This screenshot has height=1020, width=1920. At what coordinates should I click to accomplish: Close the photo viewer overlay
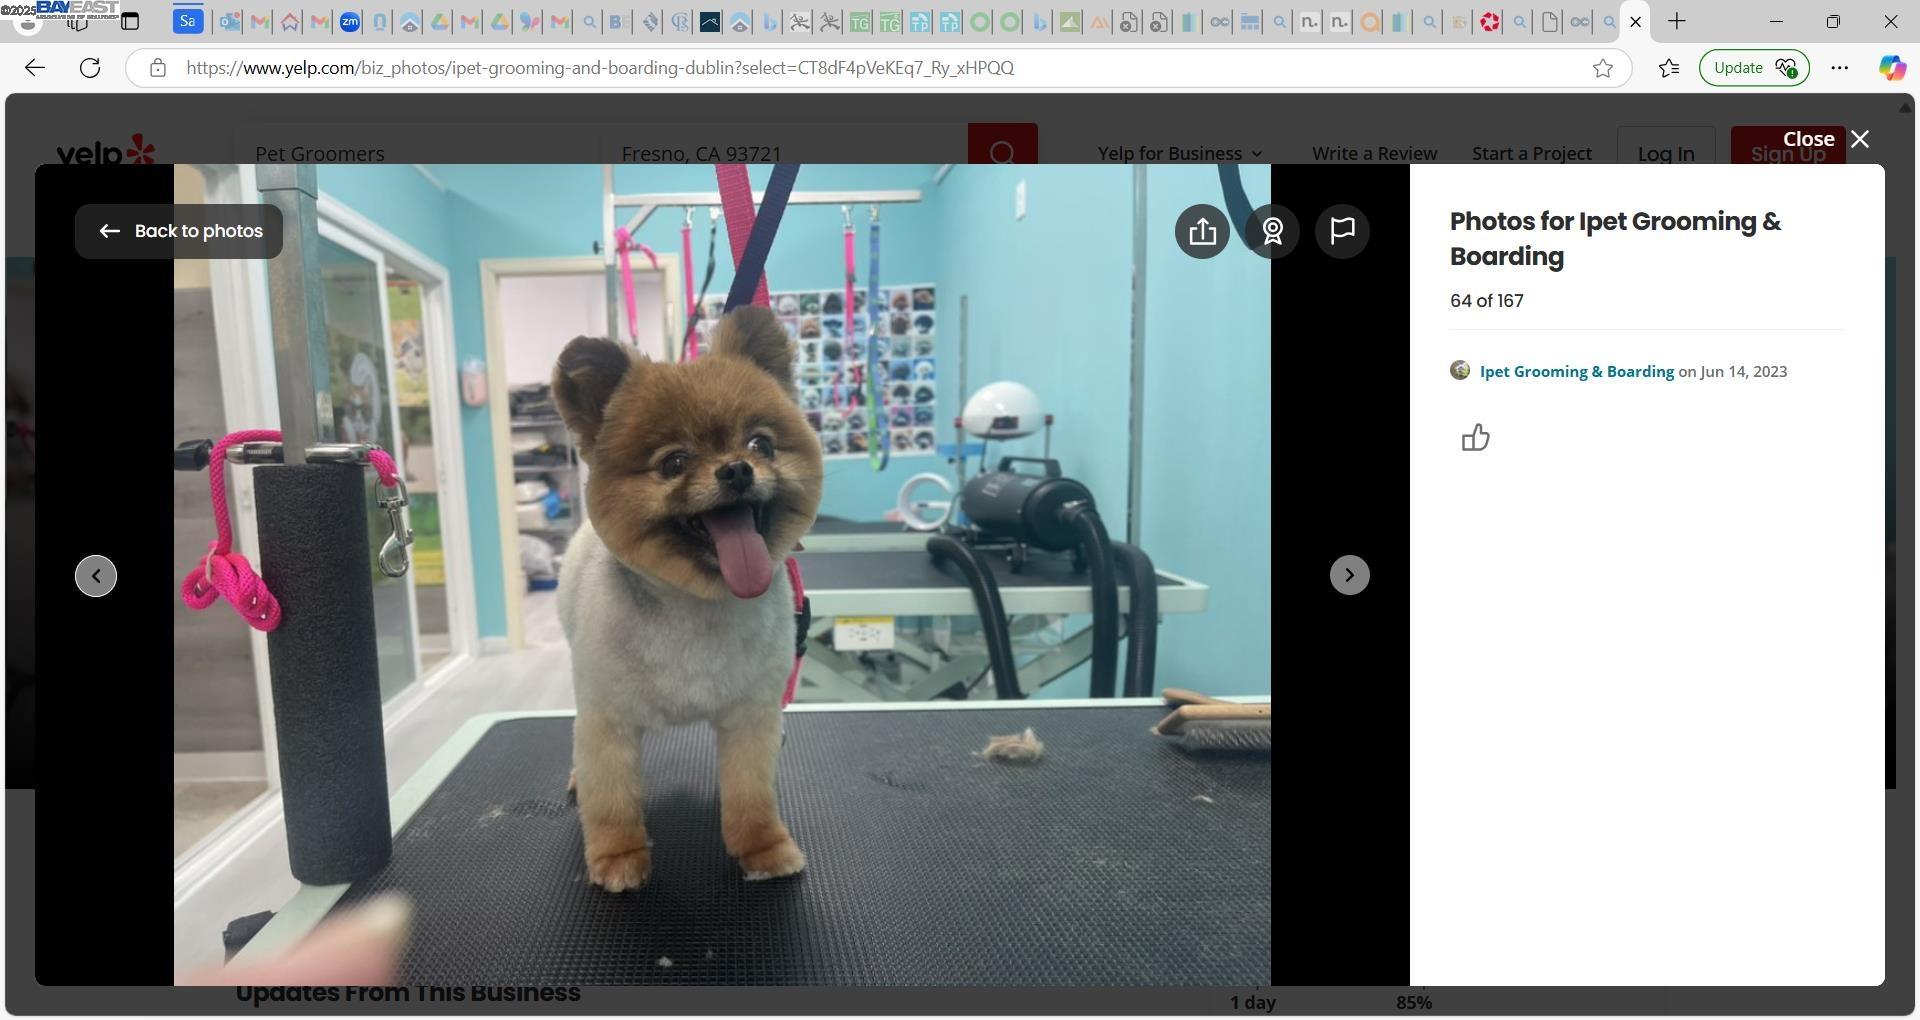click(x=1826, y=139)
